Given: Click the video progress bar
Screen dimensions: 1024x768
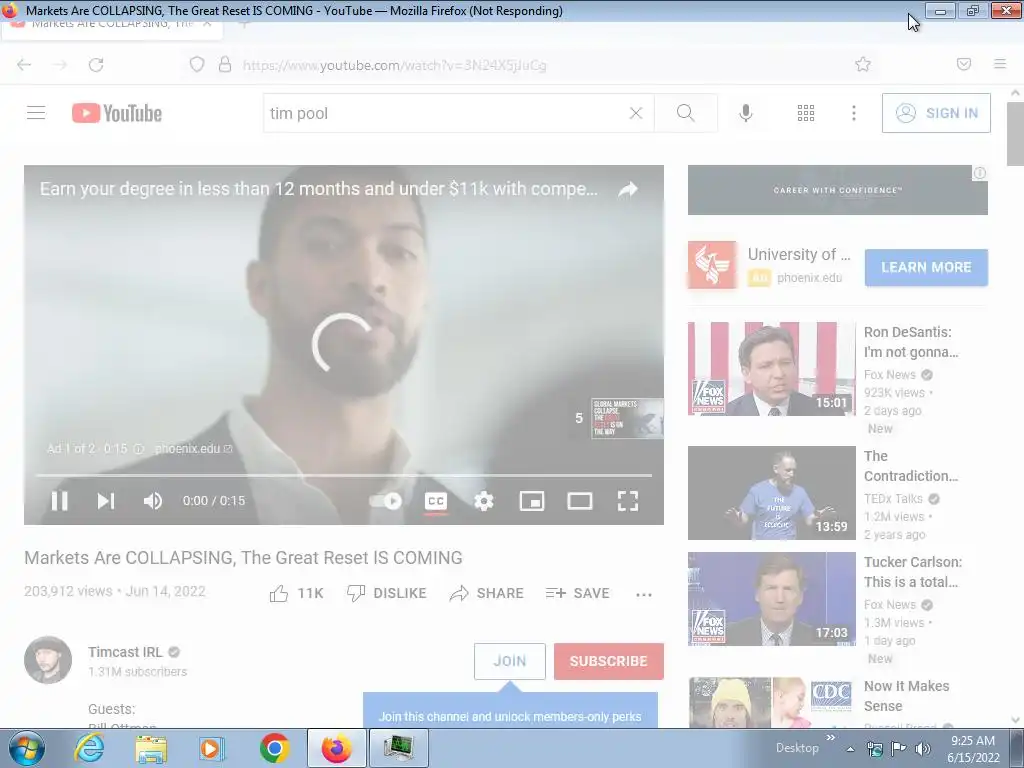Looking at the screenshot, I should point(344,475).
